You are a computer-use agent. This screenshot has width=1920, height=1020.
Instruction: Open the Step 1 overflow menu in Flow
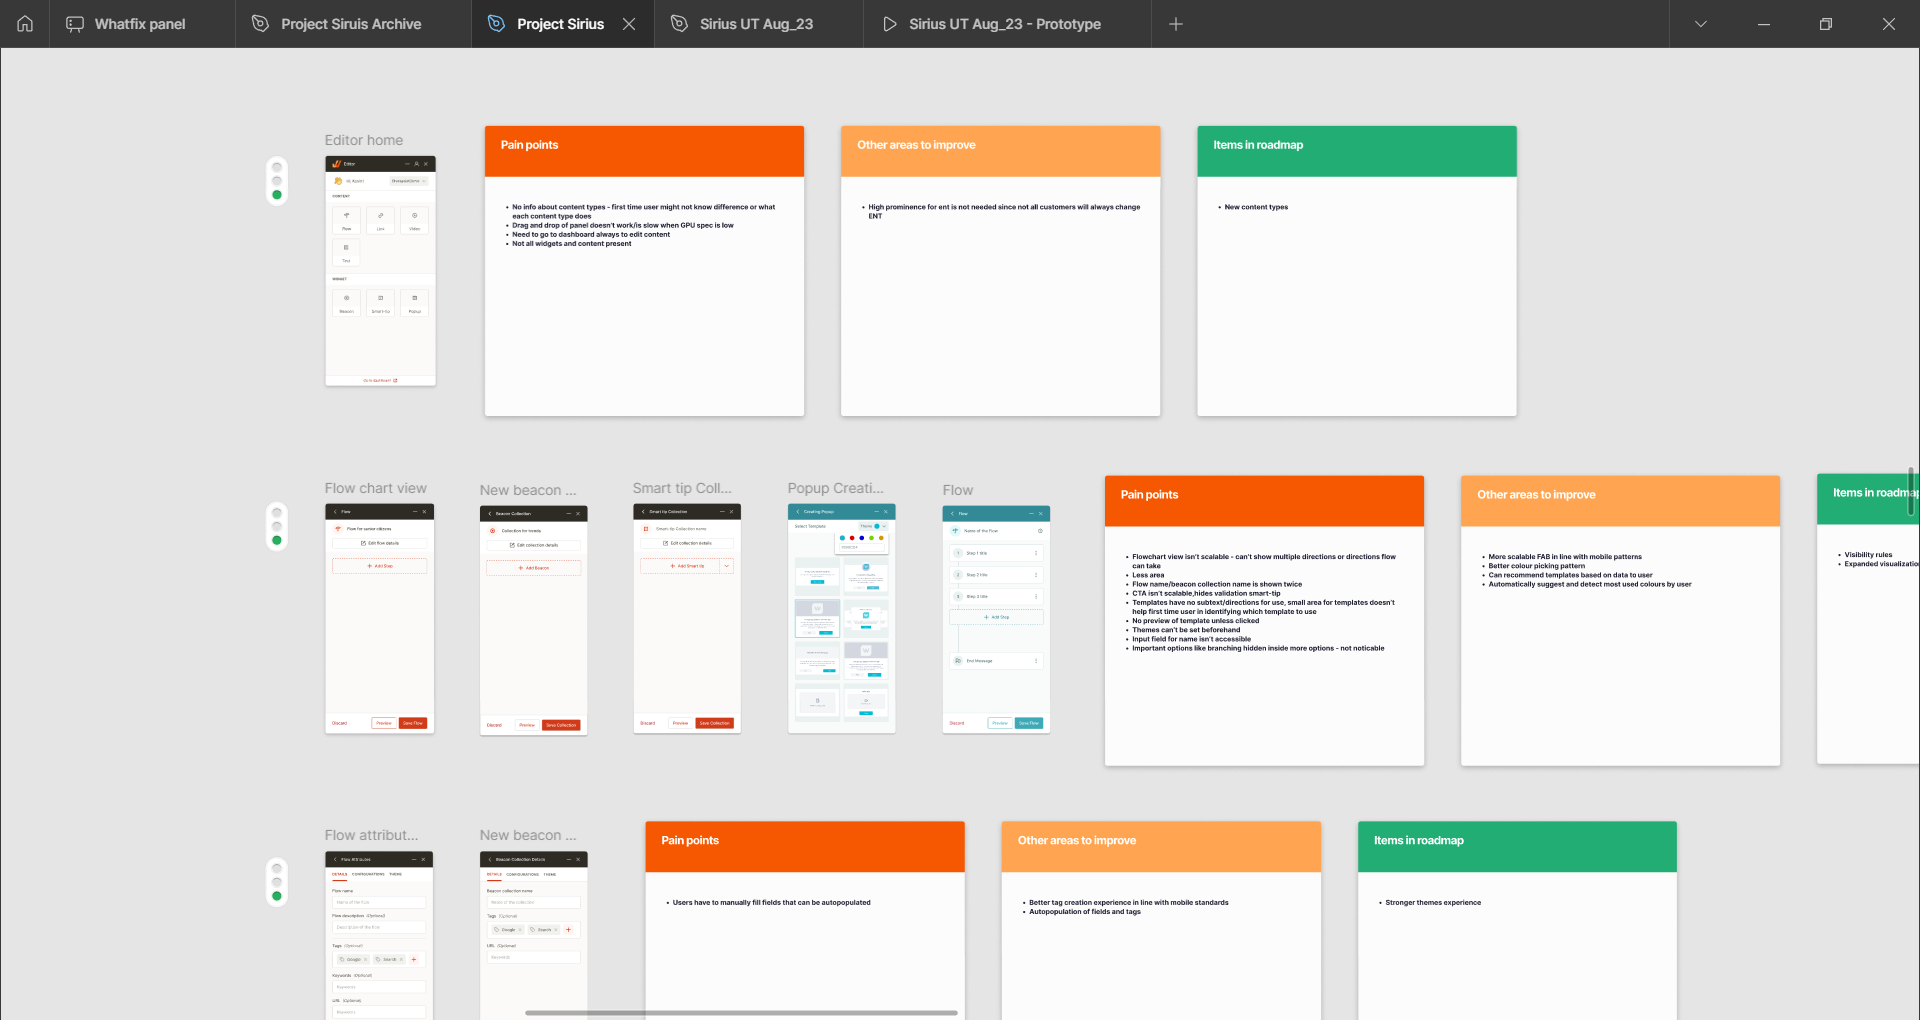click(x=1036, y=553)
